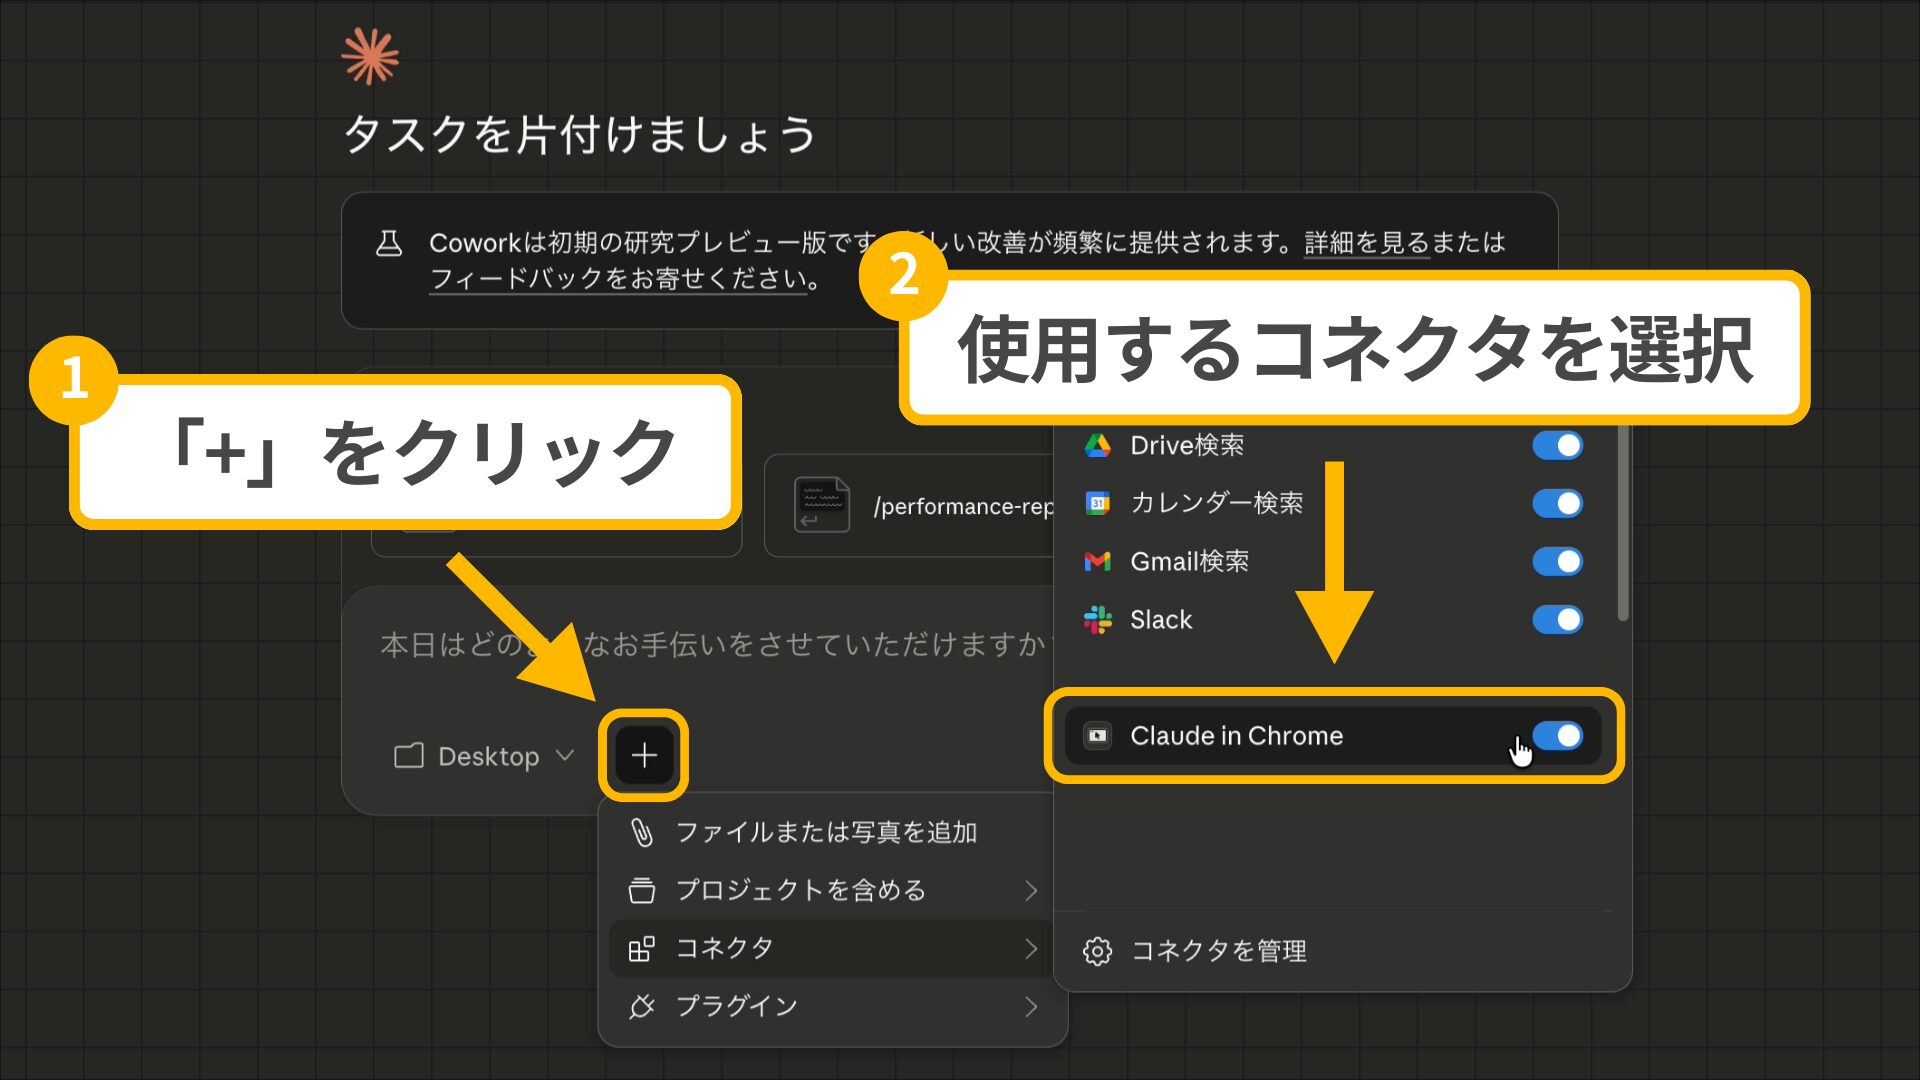1920x1080 pixels.
Task: Click the Claude in Chrome extension icon
Action: pyautogui.click(x=1098, y=736)
